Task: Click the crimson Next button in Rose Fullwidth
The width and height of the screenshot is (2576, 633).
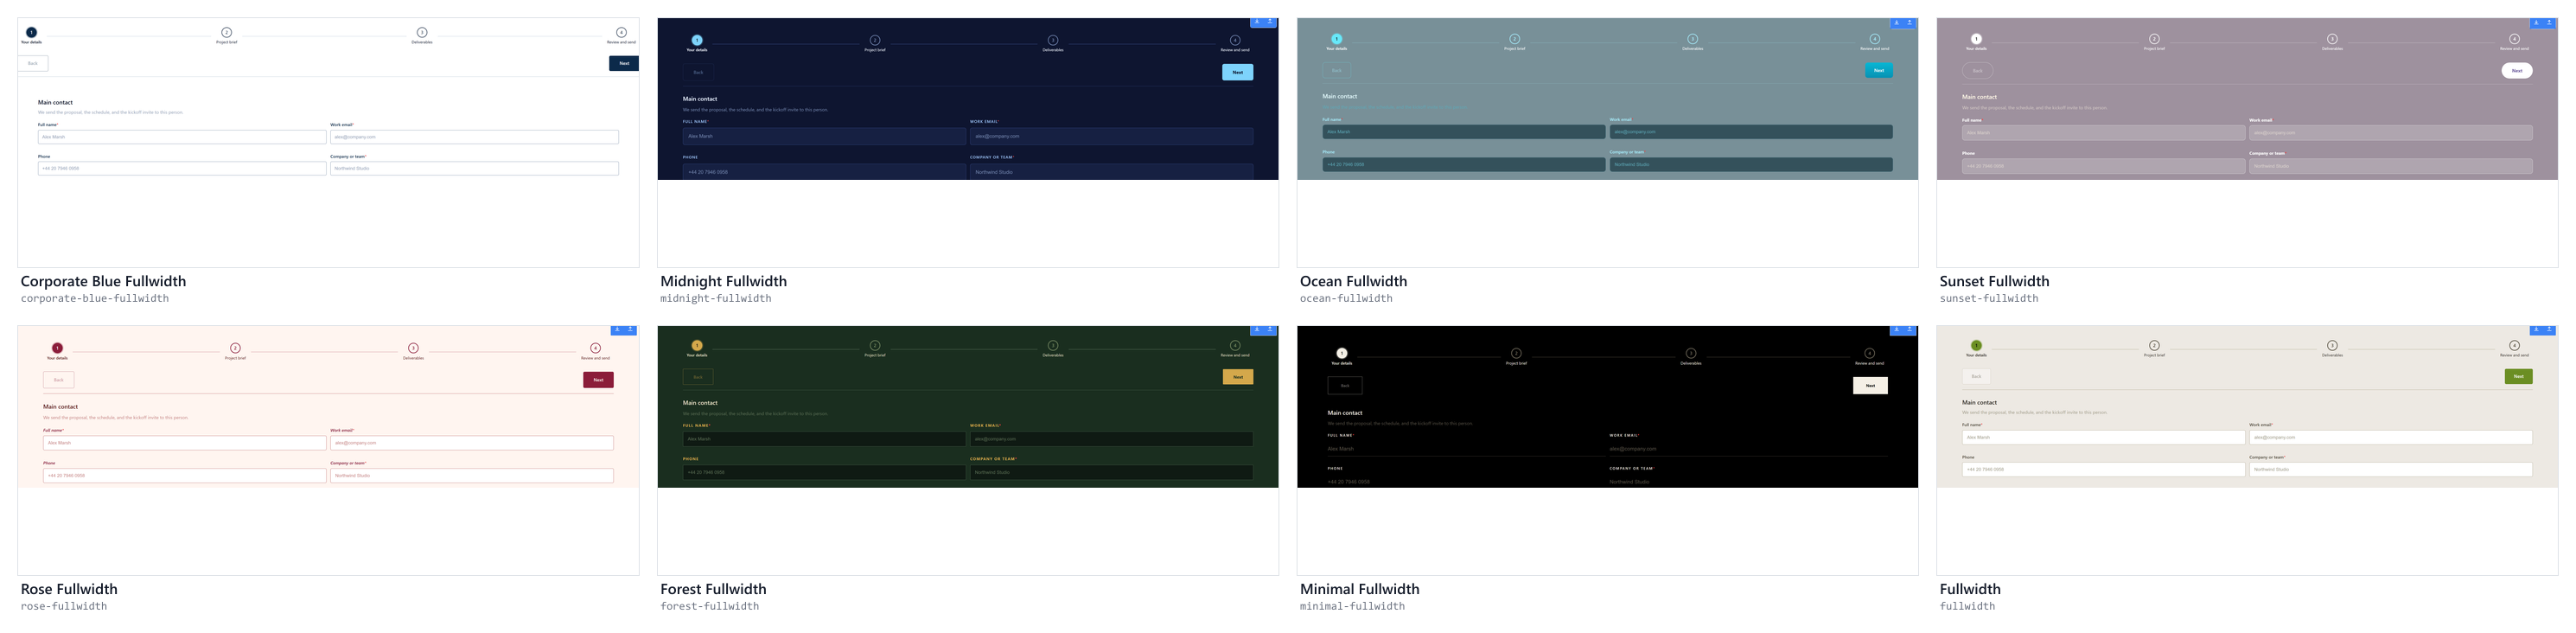Action: click(x=598, y=380)
